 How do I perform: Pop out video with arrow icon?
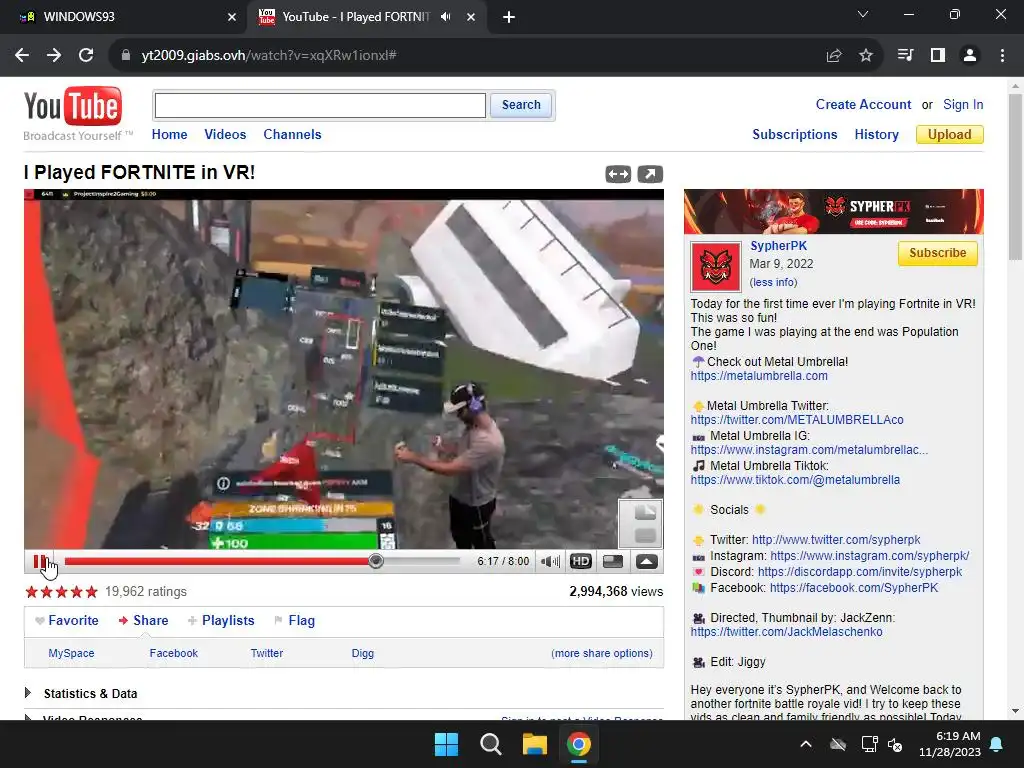click(x=650, y=174)
